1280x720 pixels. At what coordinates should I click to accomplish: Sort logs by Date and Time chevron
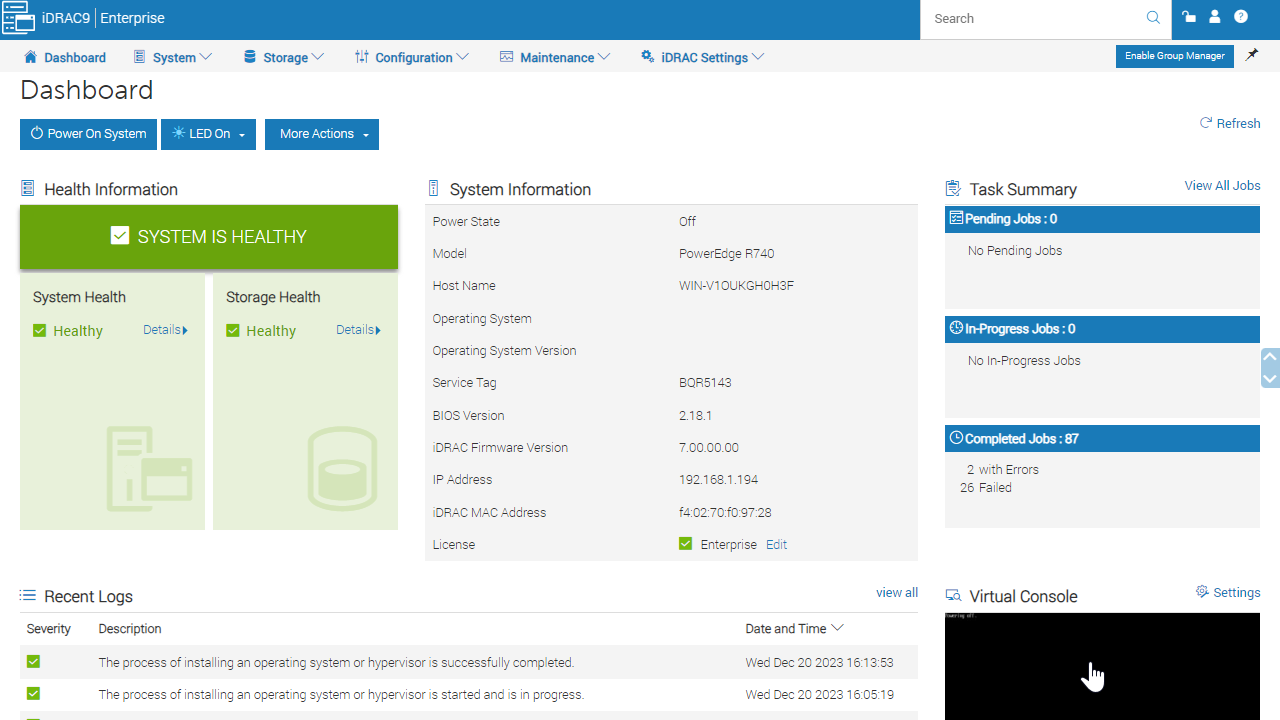coord(838,628)
